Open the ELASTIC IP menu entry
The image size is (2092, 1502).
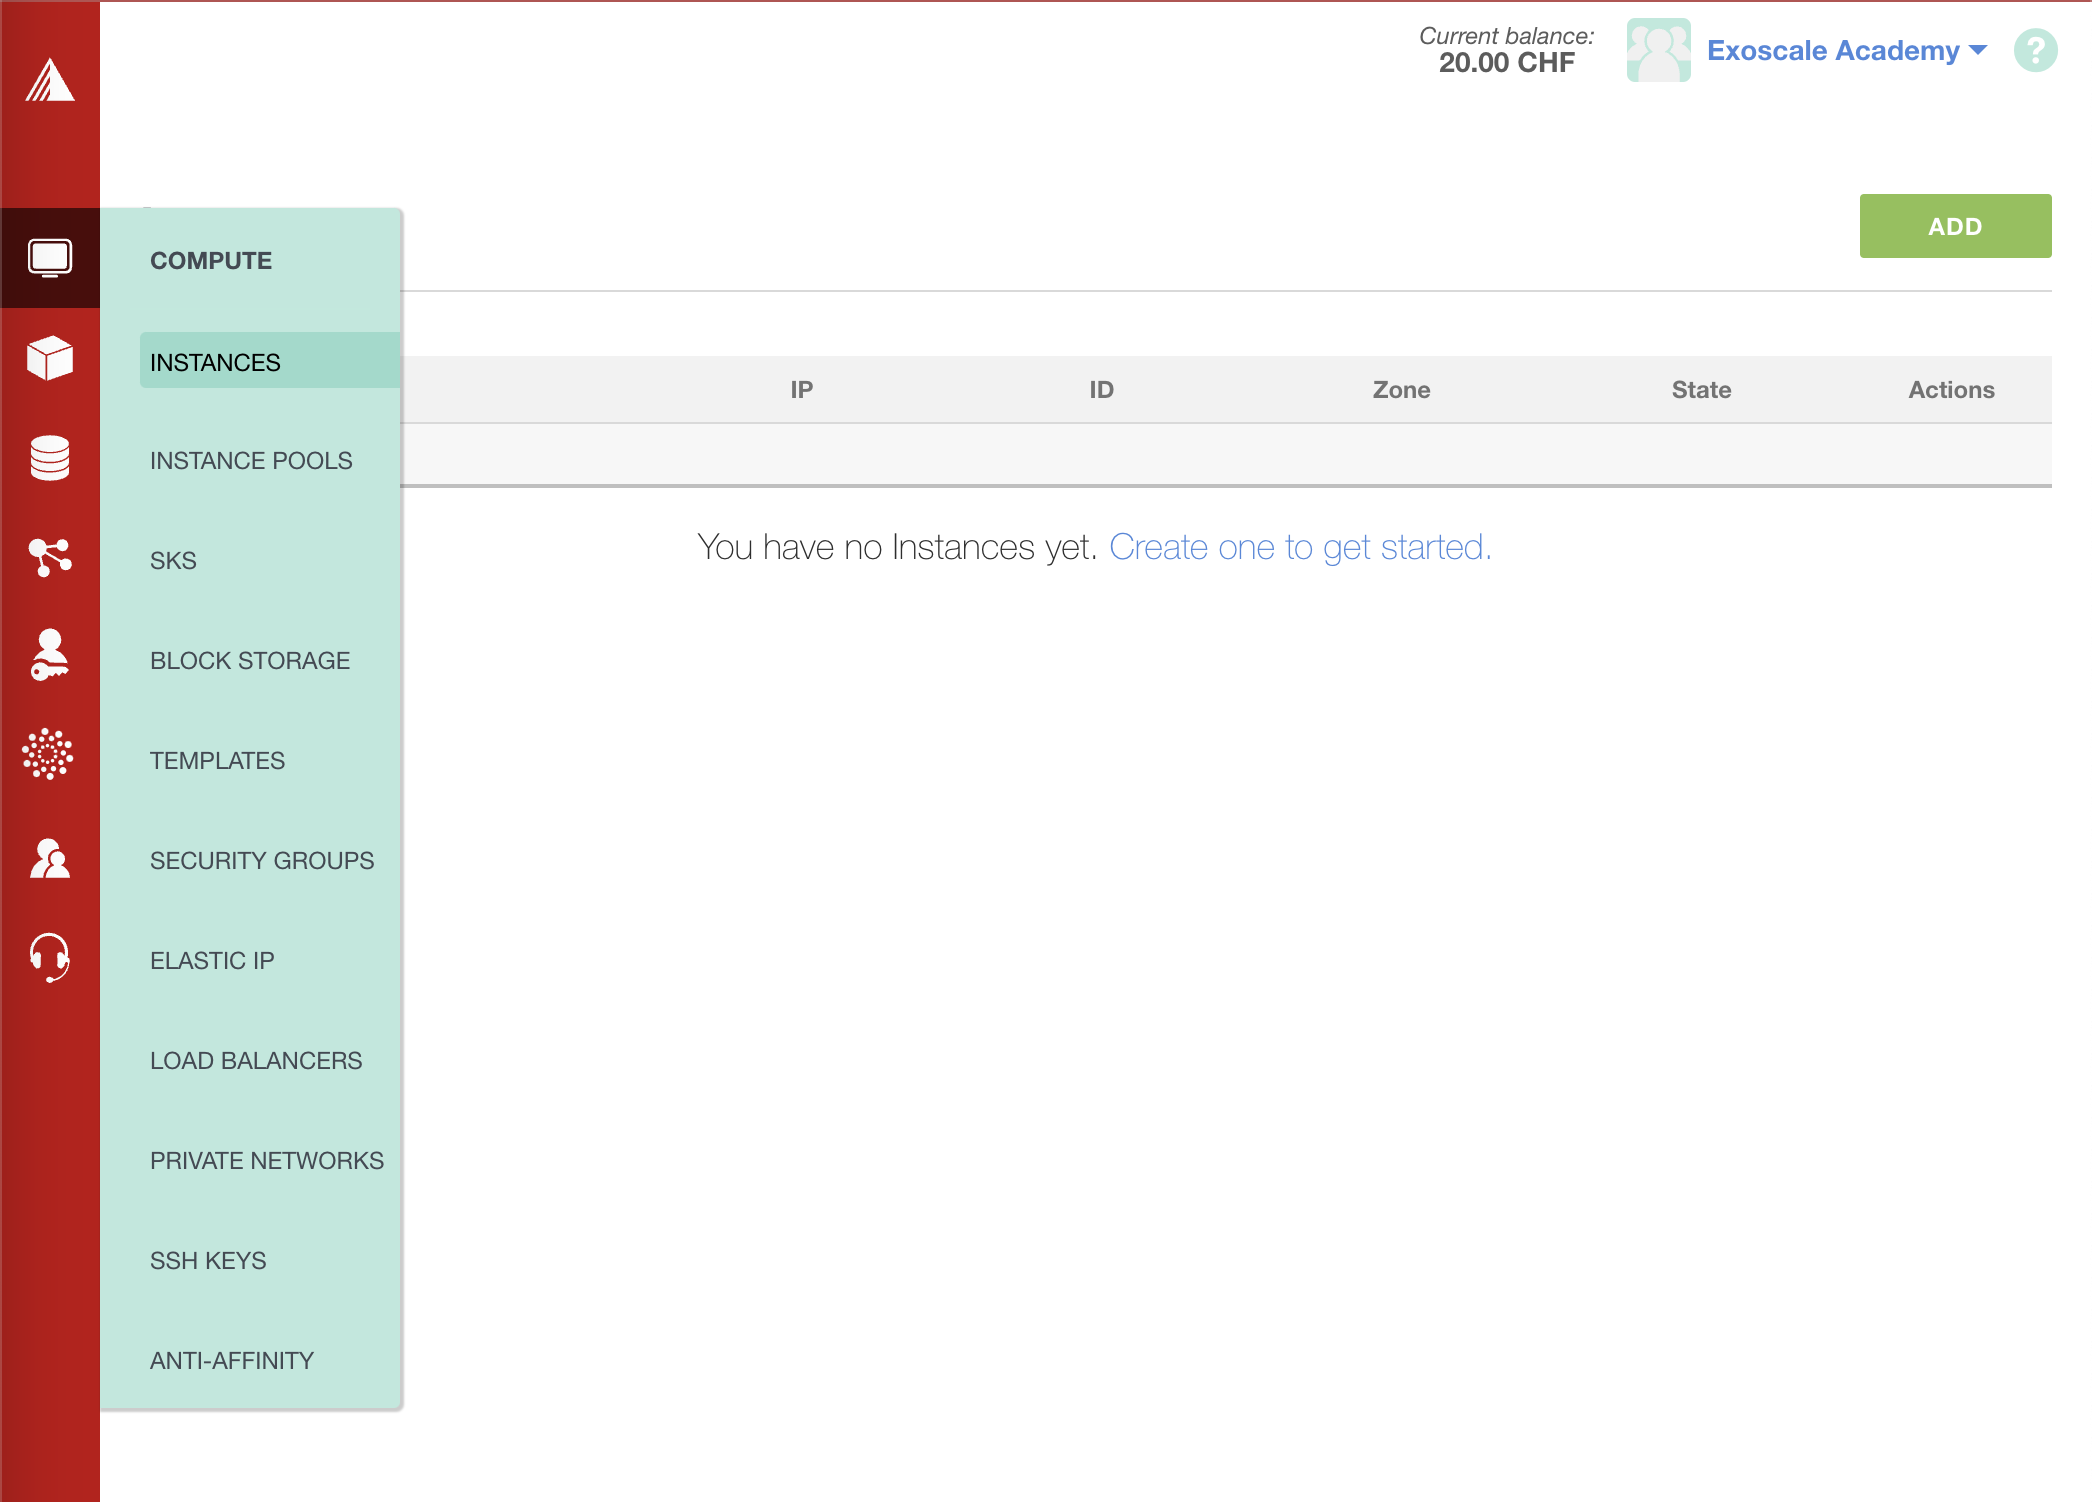(x=212, y=961)
